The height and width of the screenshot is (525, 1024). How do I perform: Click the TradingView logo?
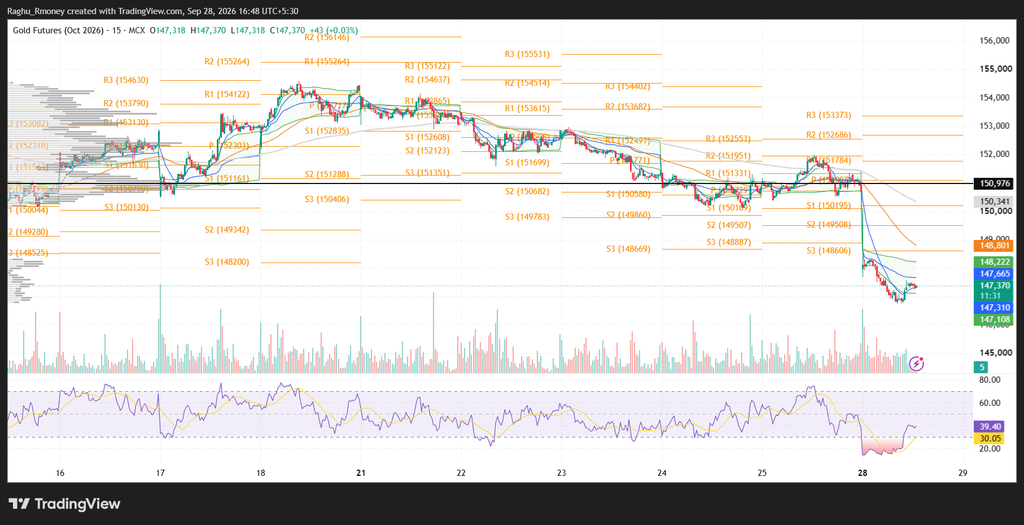pos(65,504)
